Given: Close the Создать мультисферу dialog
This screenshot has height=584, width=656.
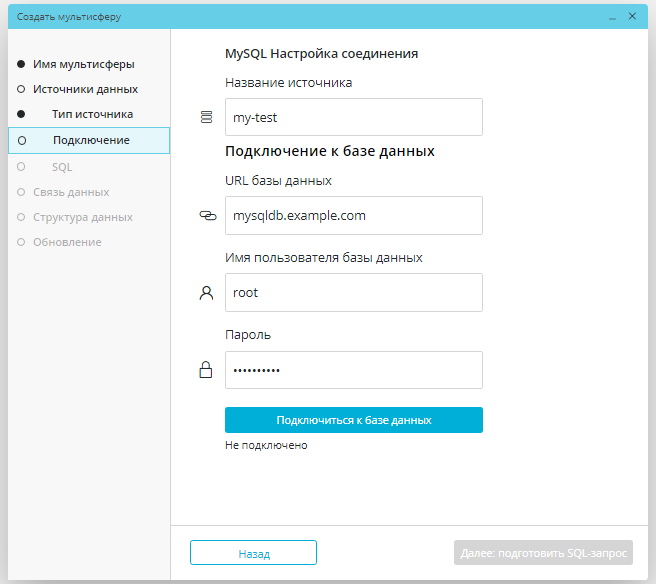Looking at the screenshot, I should [632, 16].
